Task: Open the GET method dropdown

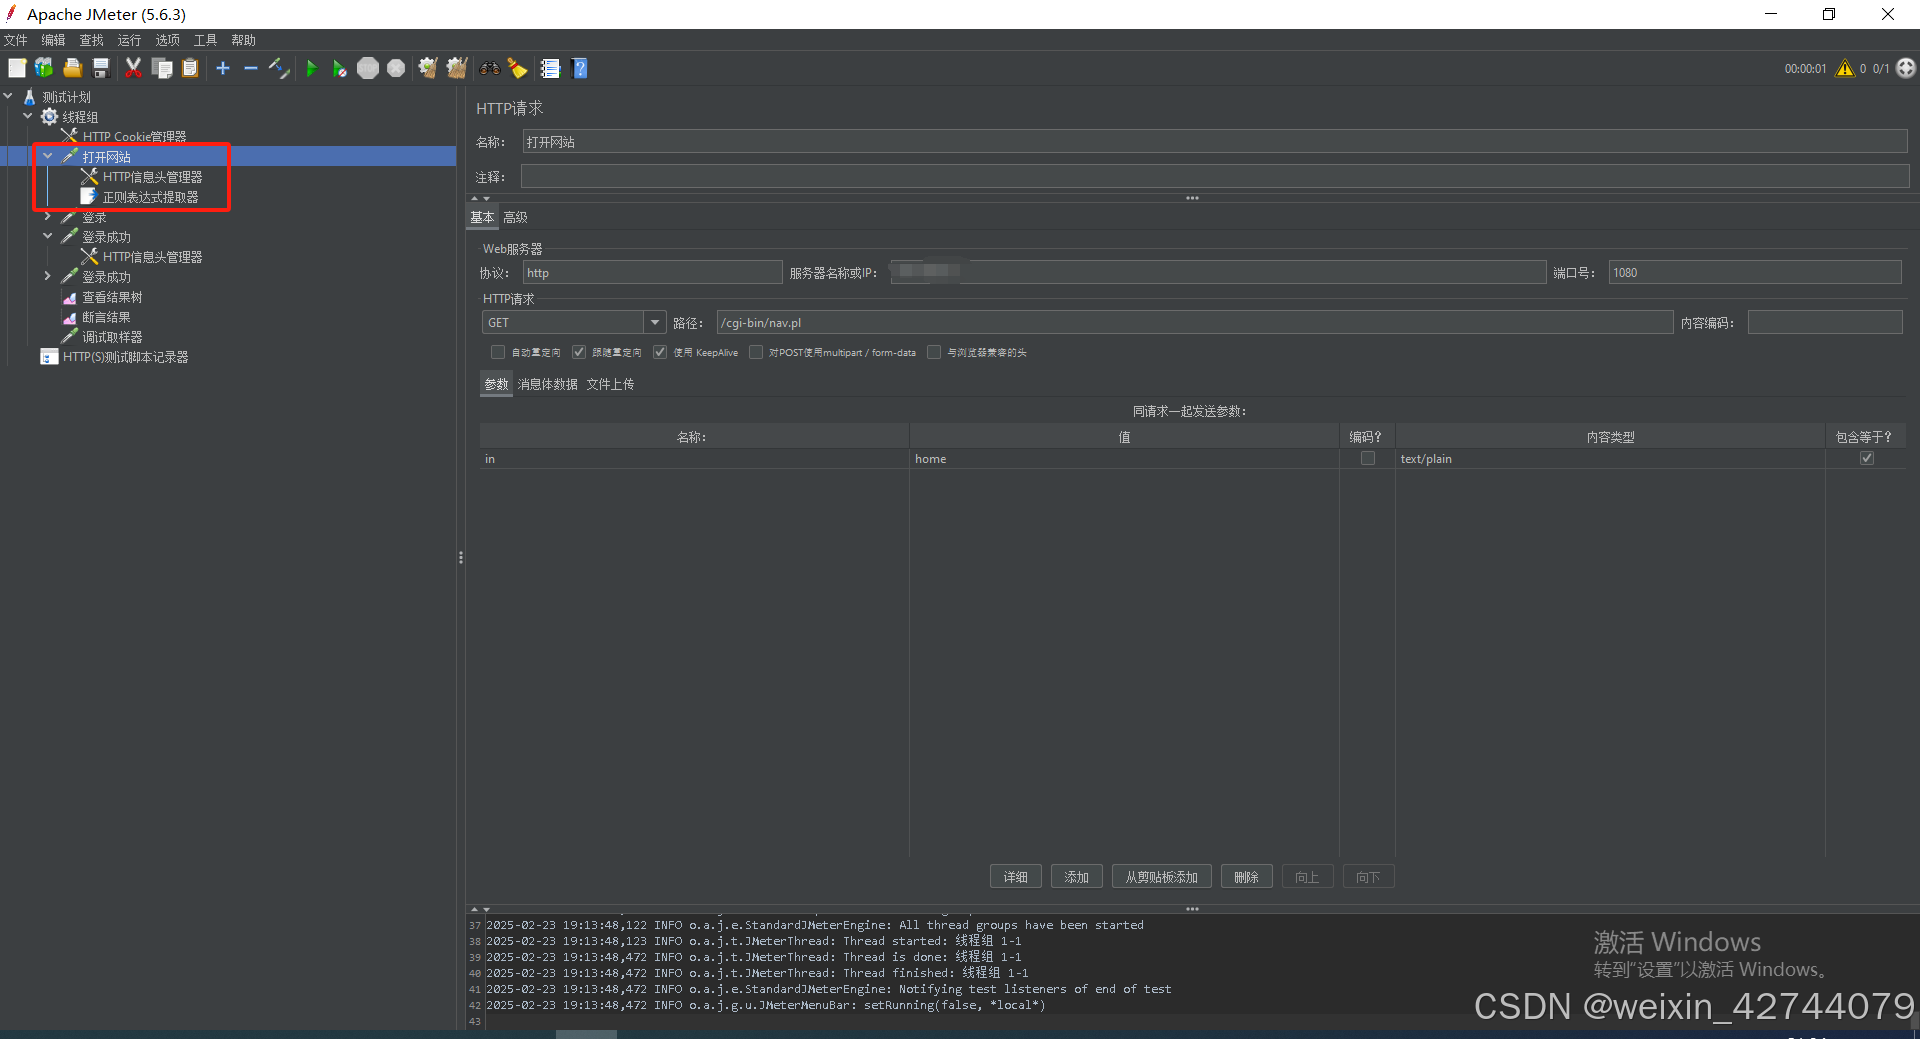Action: coord(655,322)
